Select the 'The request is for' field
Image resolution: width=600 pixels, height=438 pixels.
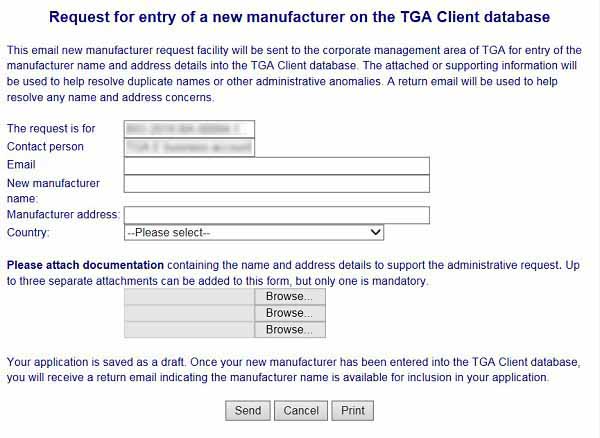tap(189, 129)
